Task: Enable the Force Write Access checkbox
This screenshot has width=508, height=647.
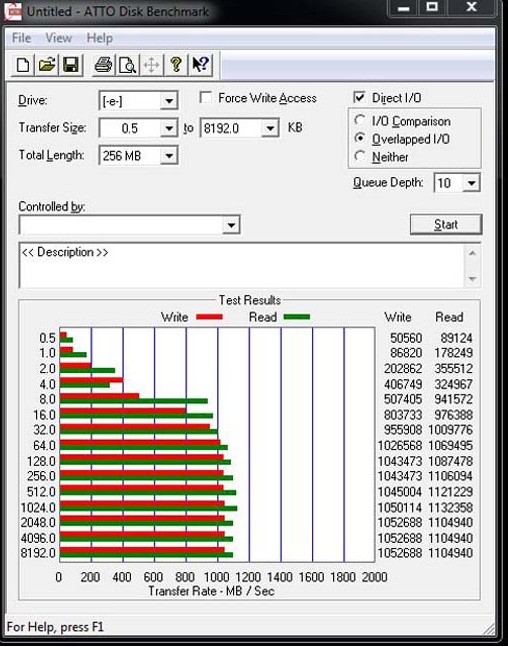Action: [206, 98]
